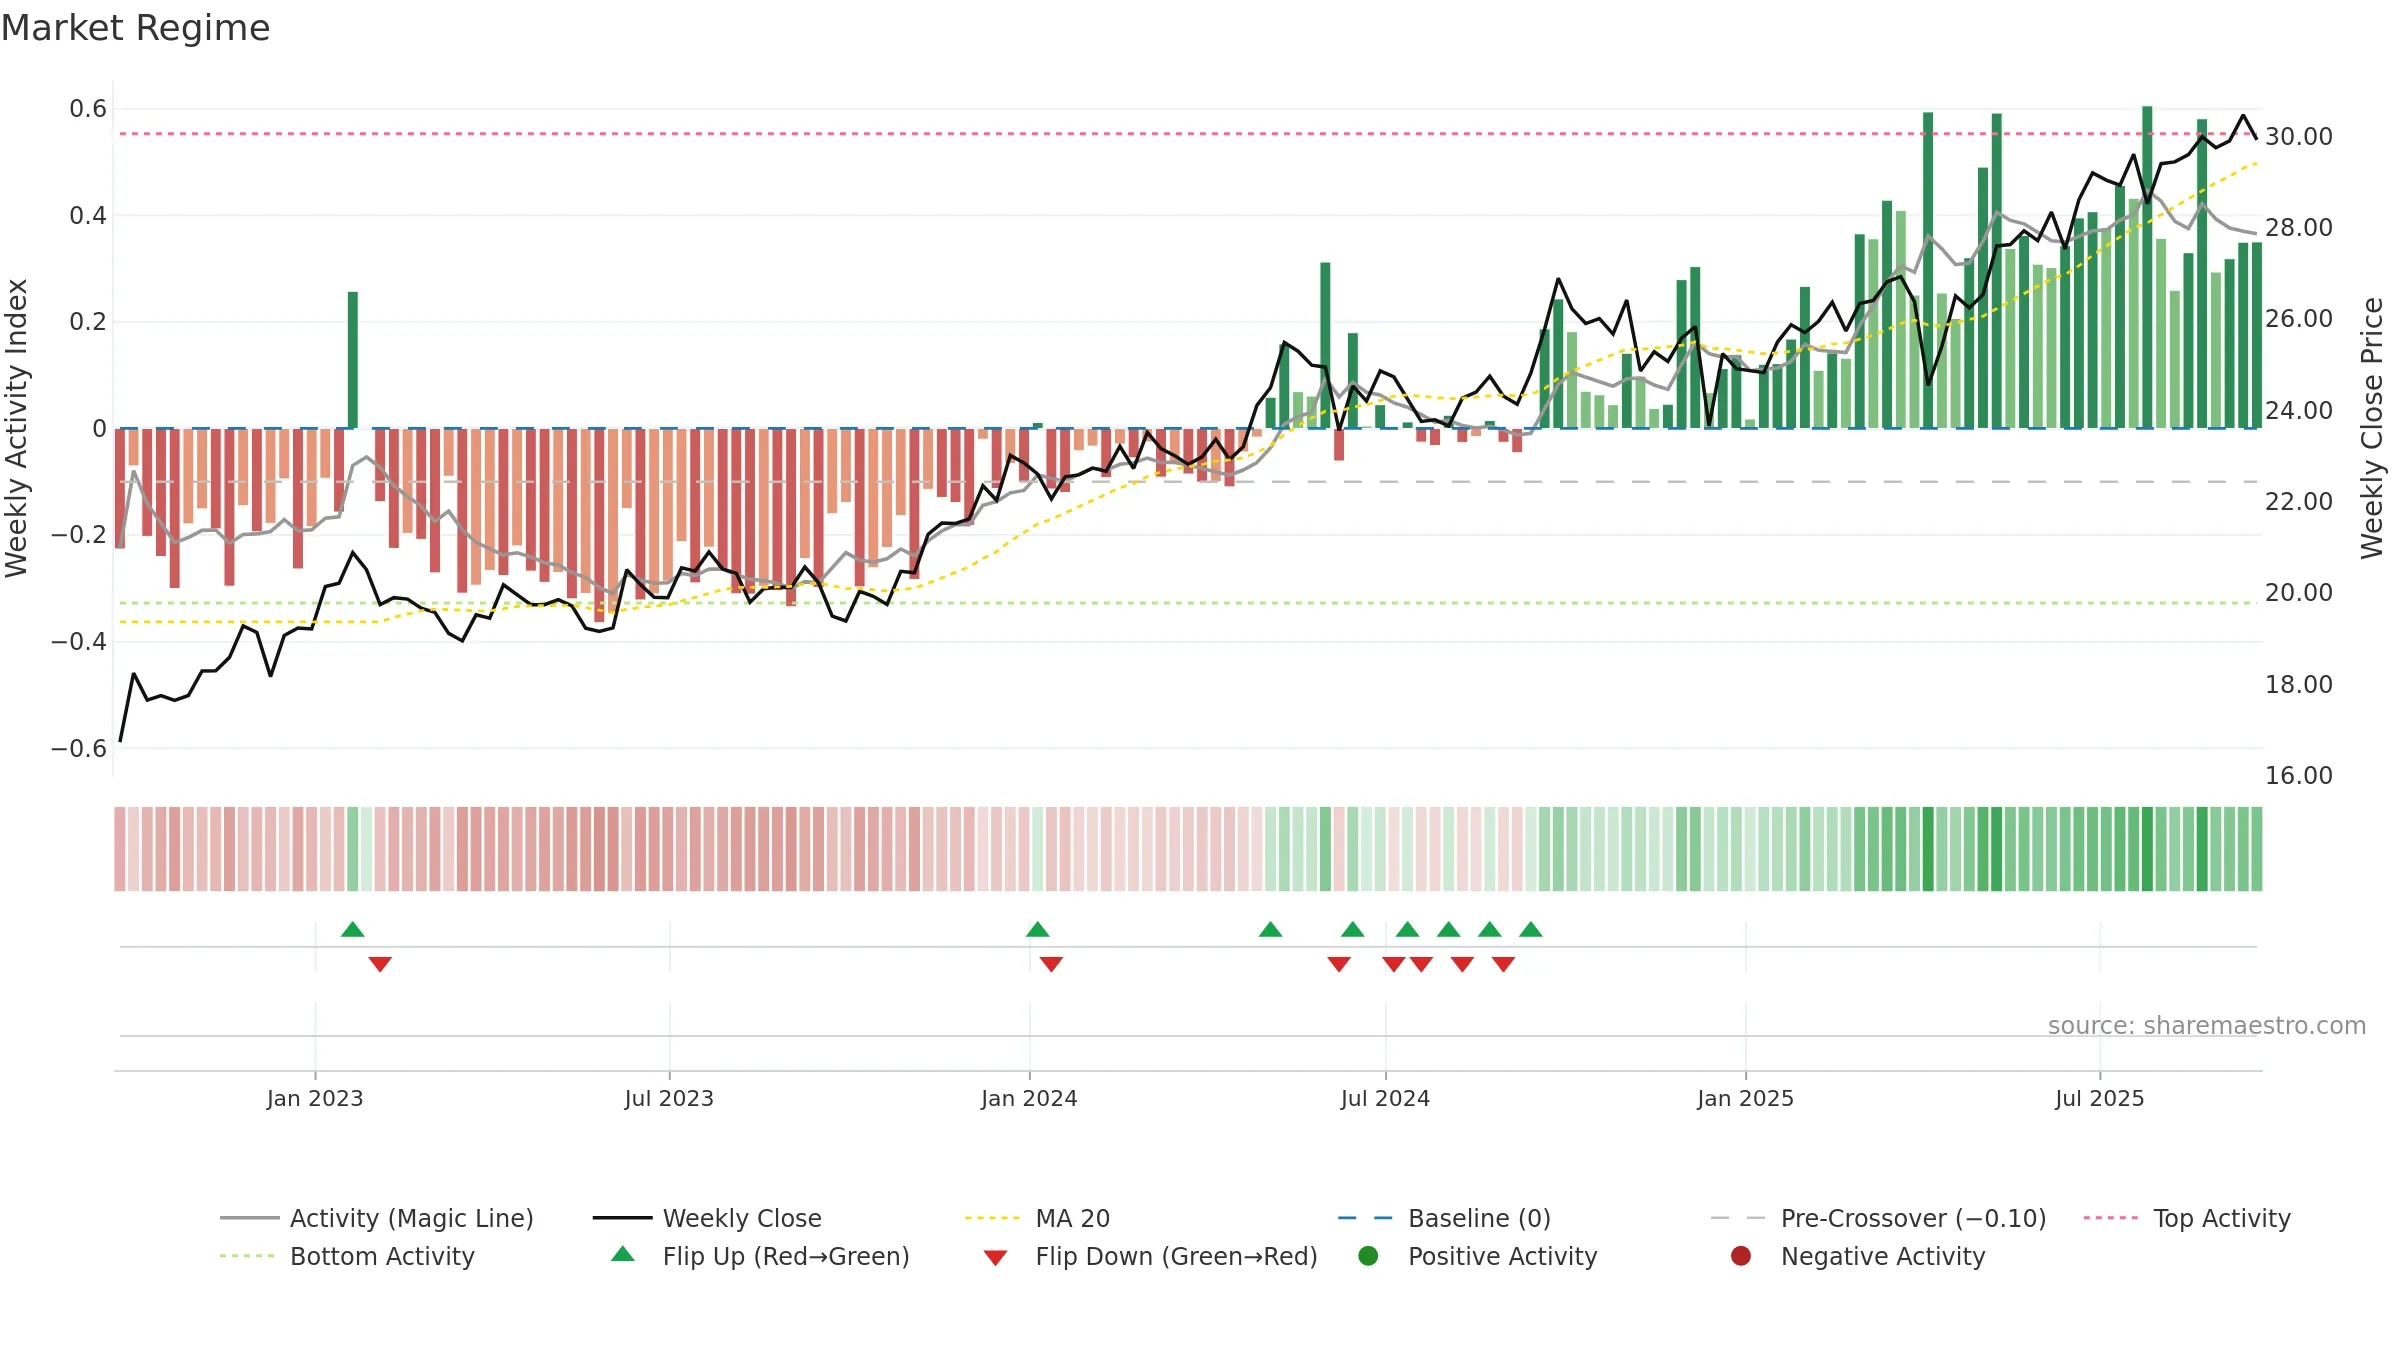Click the Jan 2025 axis label
This screenshot has width=2400, height=1350.
(x=1745, y=1098)
